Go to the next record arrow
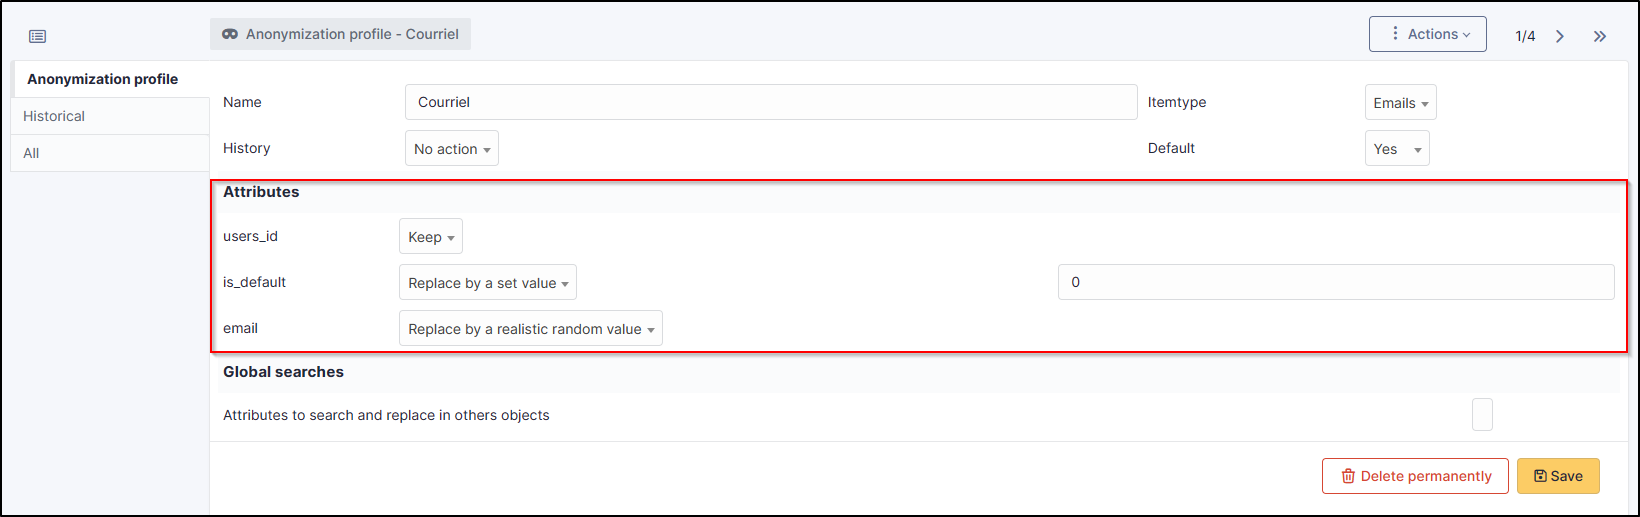This screenshot has width=1640, height=517. (x=1560, y=36)
